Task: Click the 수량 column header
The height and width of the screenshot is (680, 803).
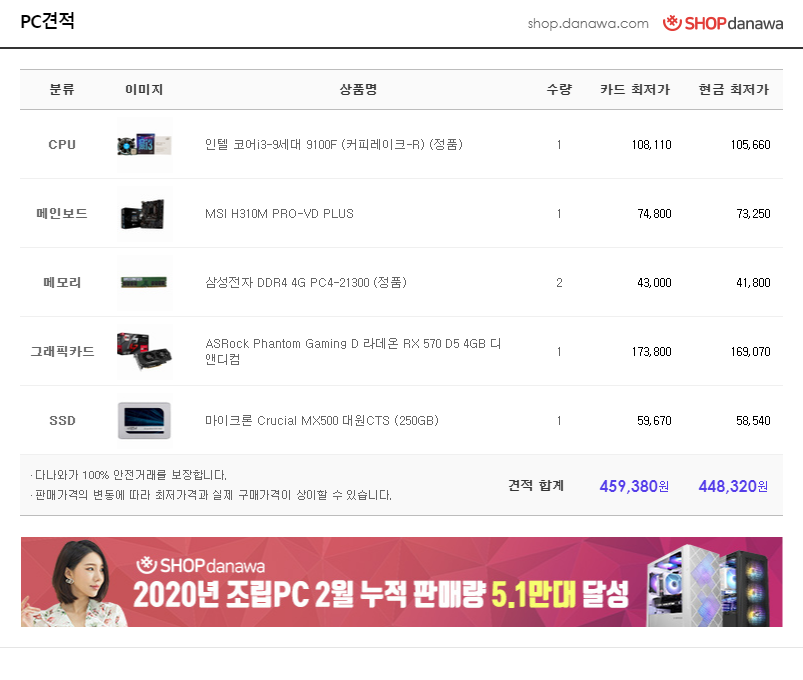Action: (559, 90)
